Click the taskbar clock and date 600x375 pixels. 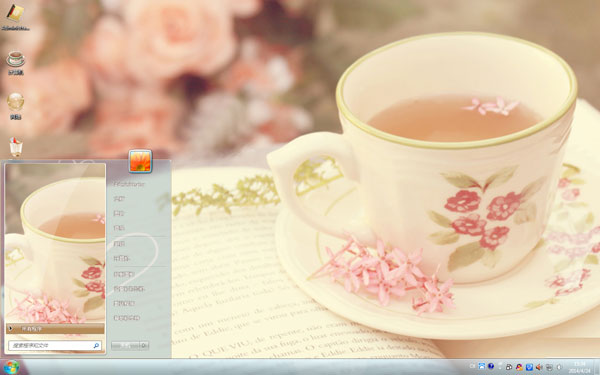click(x=580, y=367)
